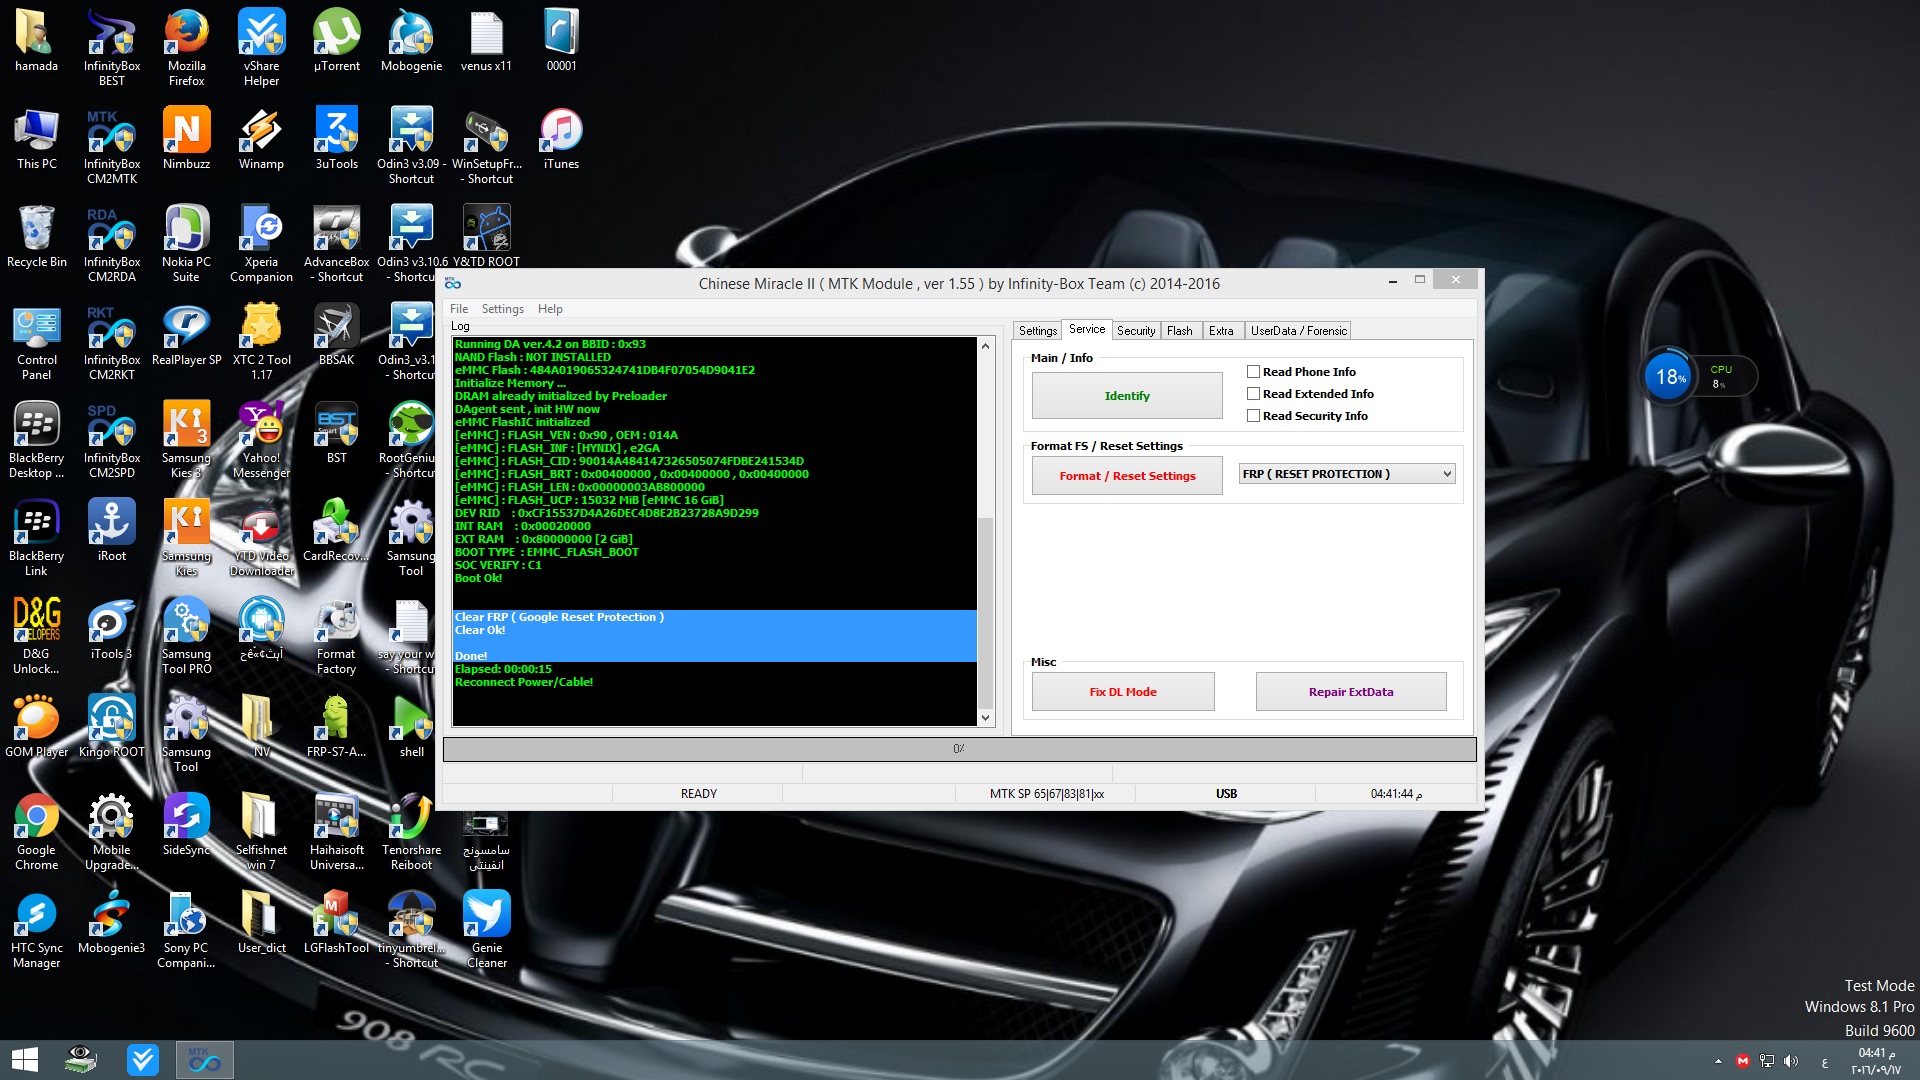The image size is (1920, 1080).
Task: Click the USB status bar entry
Action: click(x=1226, y=794)
